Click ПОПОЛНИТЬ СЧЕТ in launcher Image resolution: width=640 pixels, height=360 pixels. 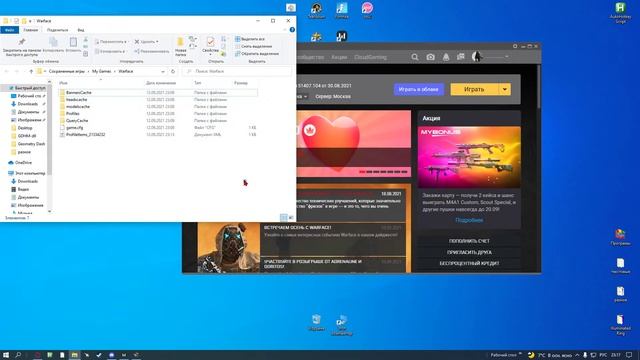coord(469,241)
